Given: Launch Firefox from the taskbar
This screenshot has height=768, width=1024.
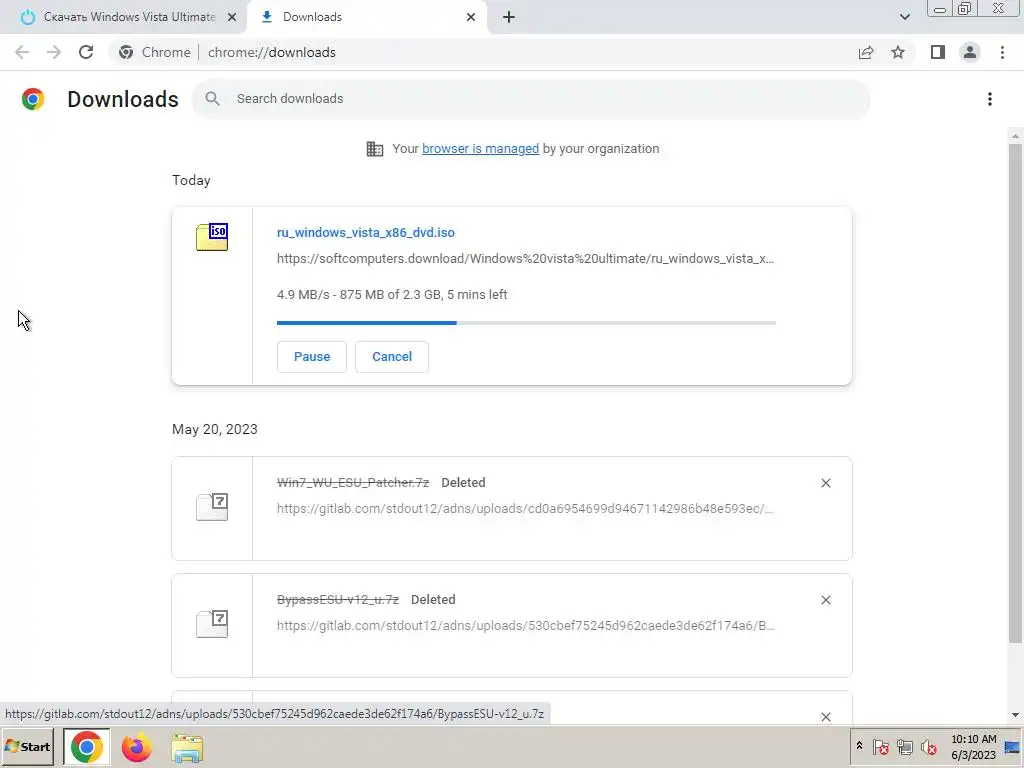Looking at the screenshot, I should [136, 747].
